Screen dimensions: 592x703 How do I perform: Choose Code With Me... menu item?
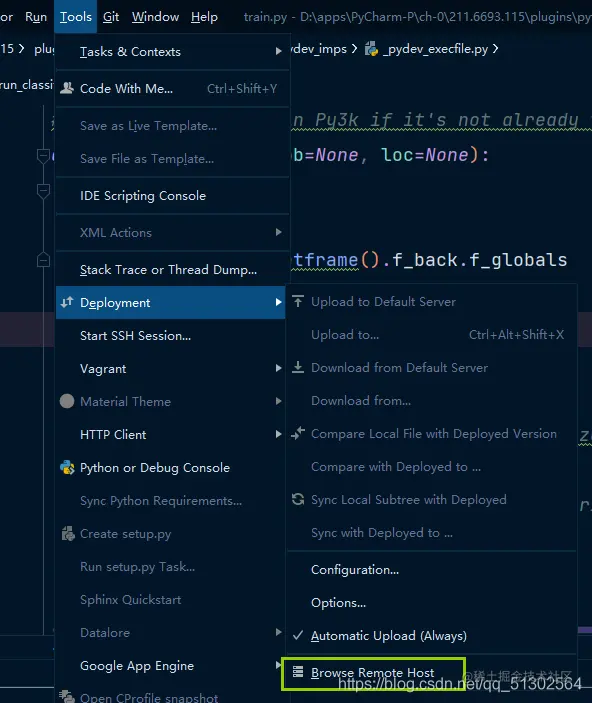pyautogui.click(x=173, y=88)
